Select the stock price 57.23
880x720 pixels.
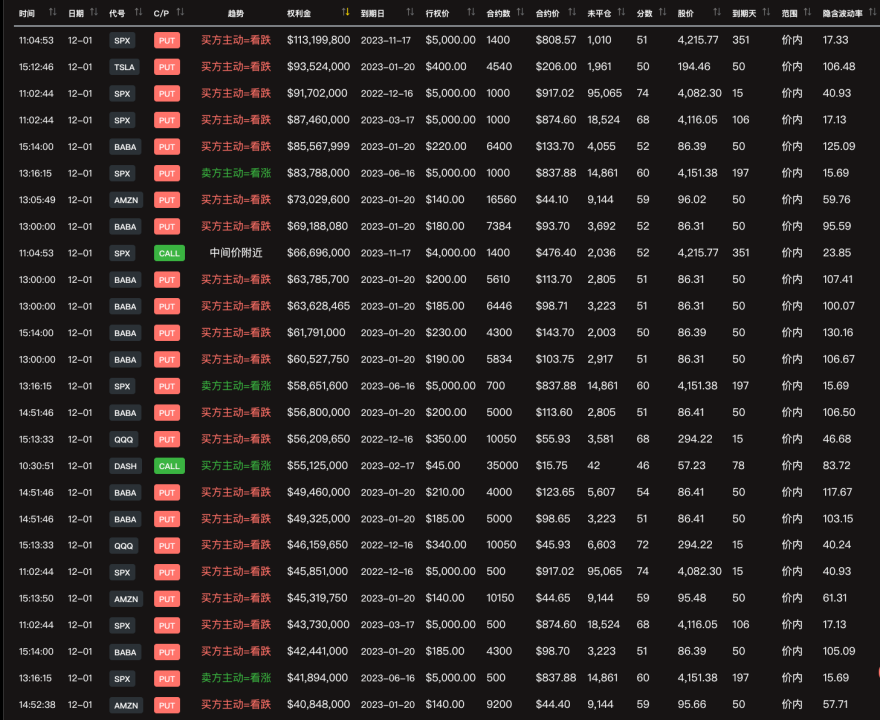[x=691, y=466]
